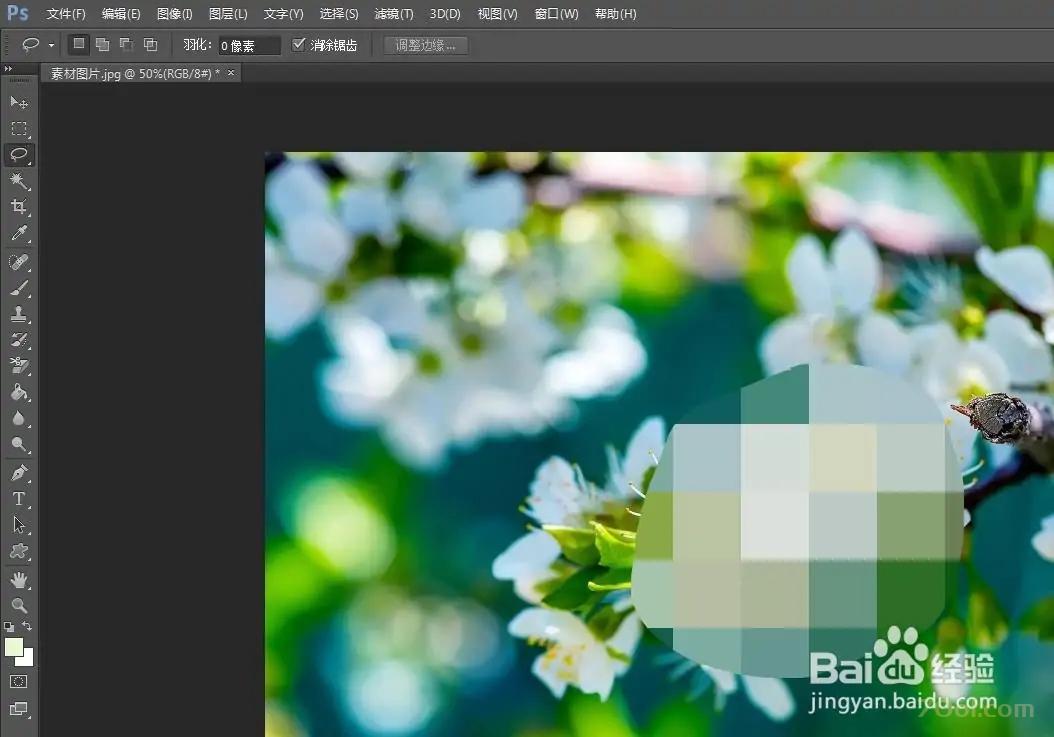This screenshot has width=1054, height=737.
Task: Reset default foreground and background colors
Action: [9, 627]
